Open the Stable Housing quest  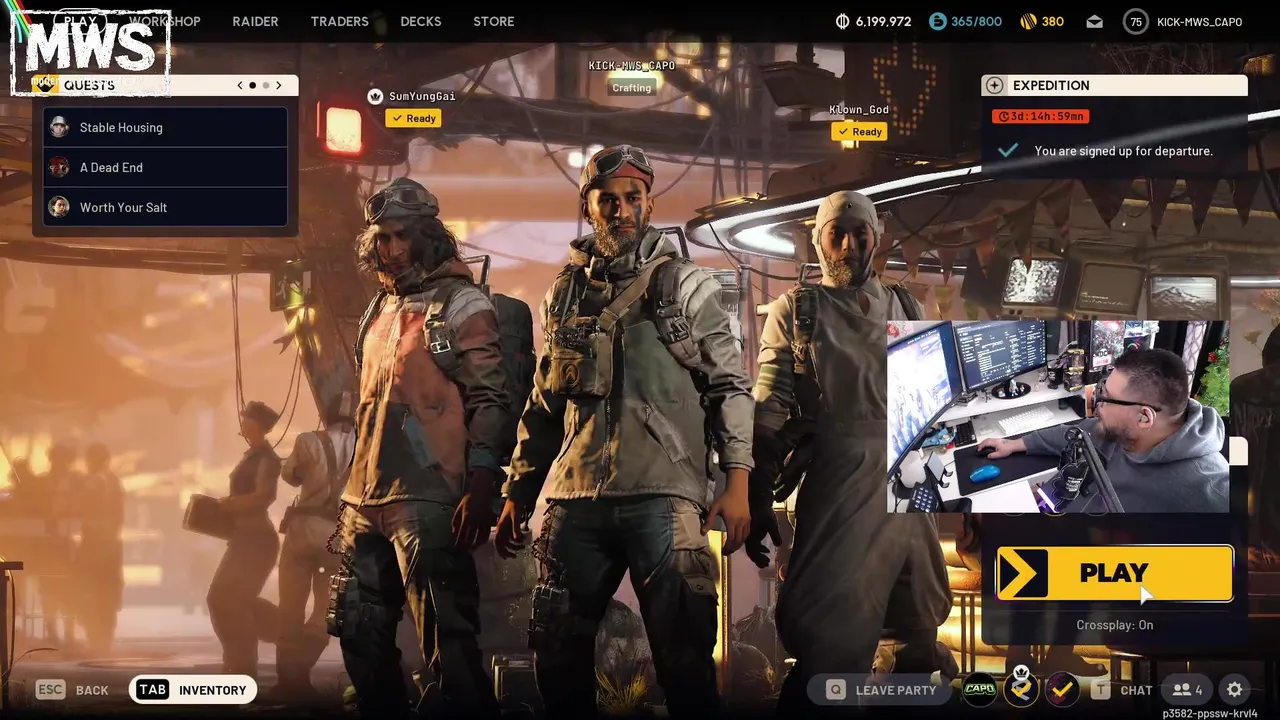pyautogui.click(x=165, y=127)
